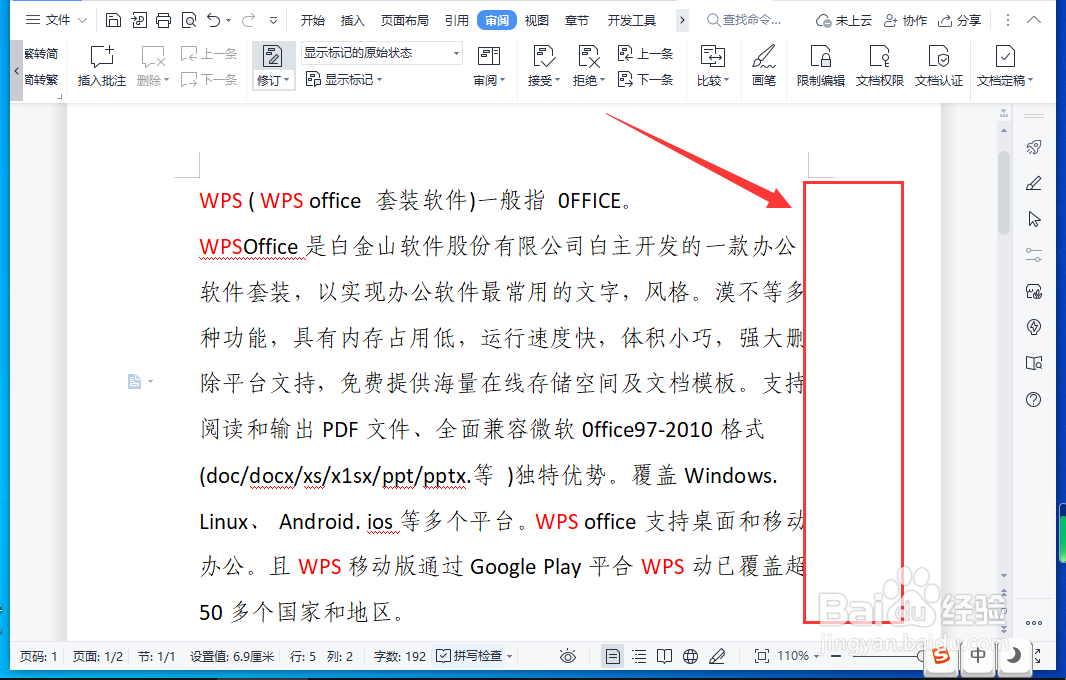Expand the quick access toolbar dropdown
This screenshot has height=680, width=1066.
tap(273, 20)
